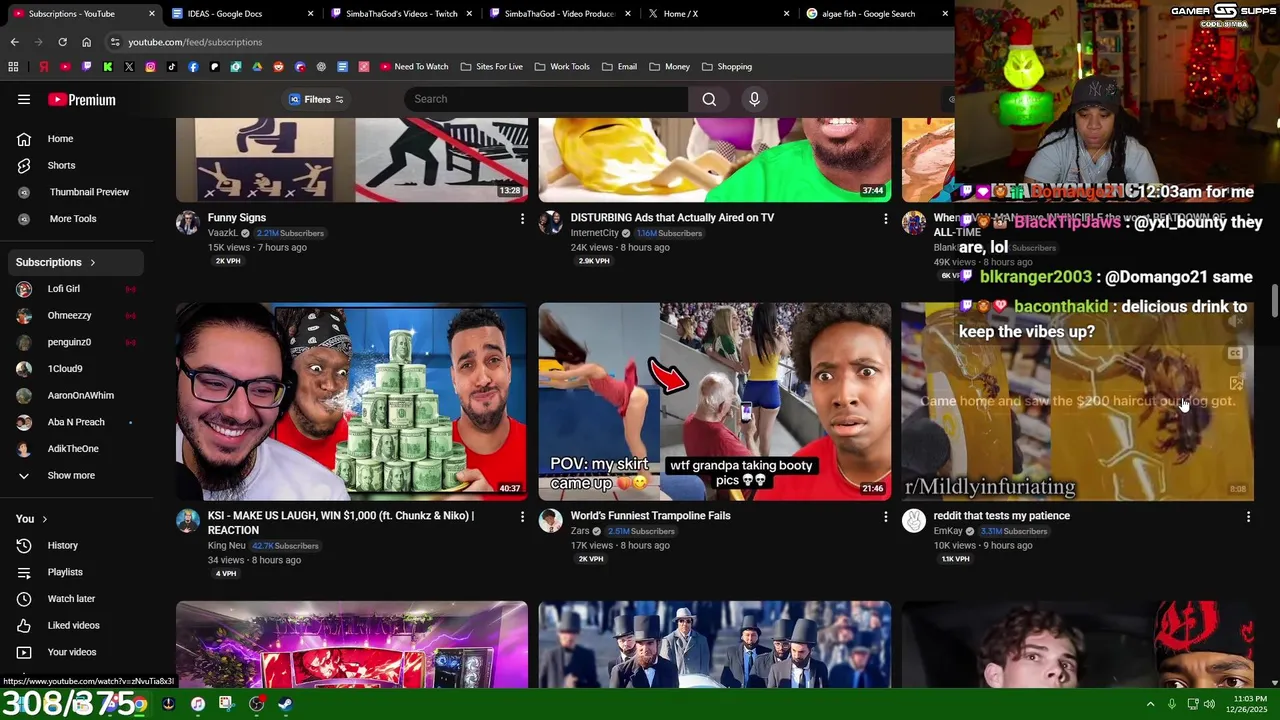The width and height of the screenshot is (1280, 720).
Task: Expand the You section chevron
Action: (x=44, y=519)
